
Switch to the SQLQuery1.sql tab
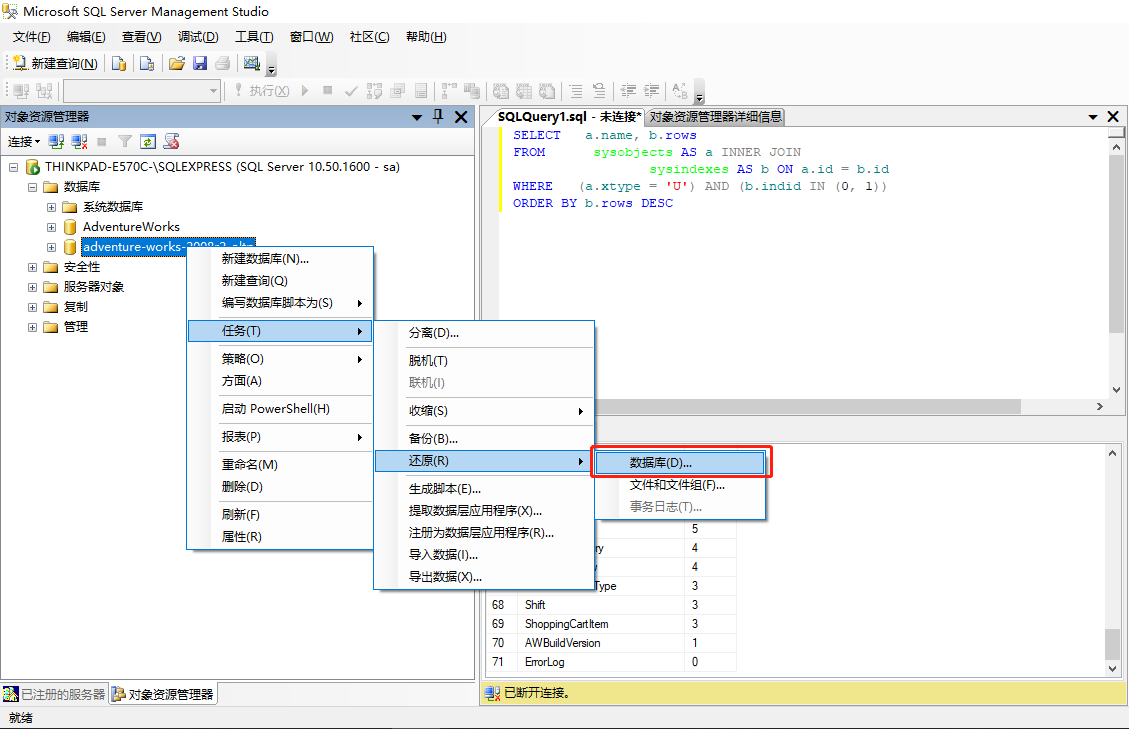click(x=569, y=117)
